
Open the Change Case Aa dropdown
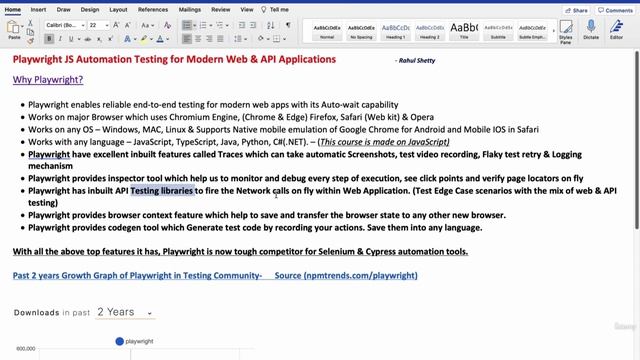click(x=147, y=25)
